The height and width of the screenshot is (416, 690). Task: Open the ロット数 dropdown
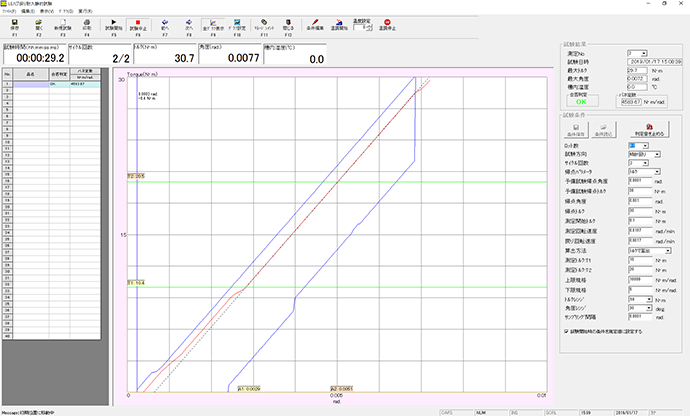click(x=645, y=146)
